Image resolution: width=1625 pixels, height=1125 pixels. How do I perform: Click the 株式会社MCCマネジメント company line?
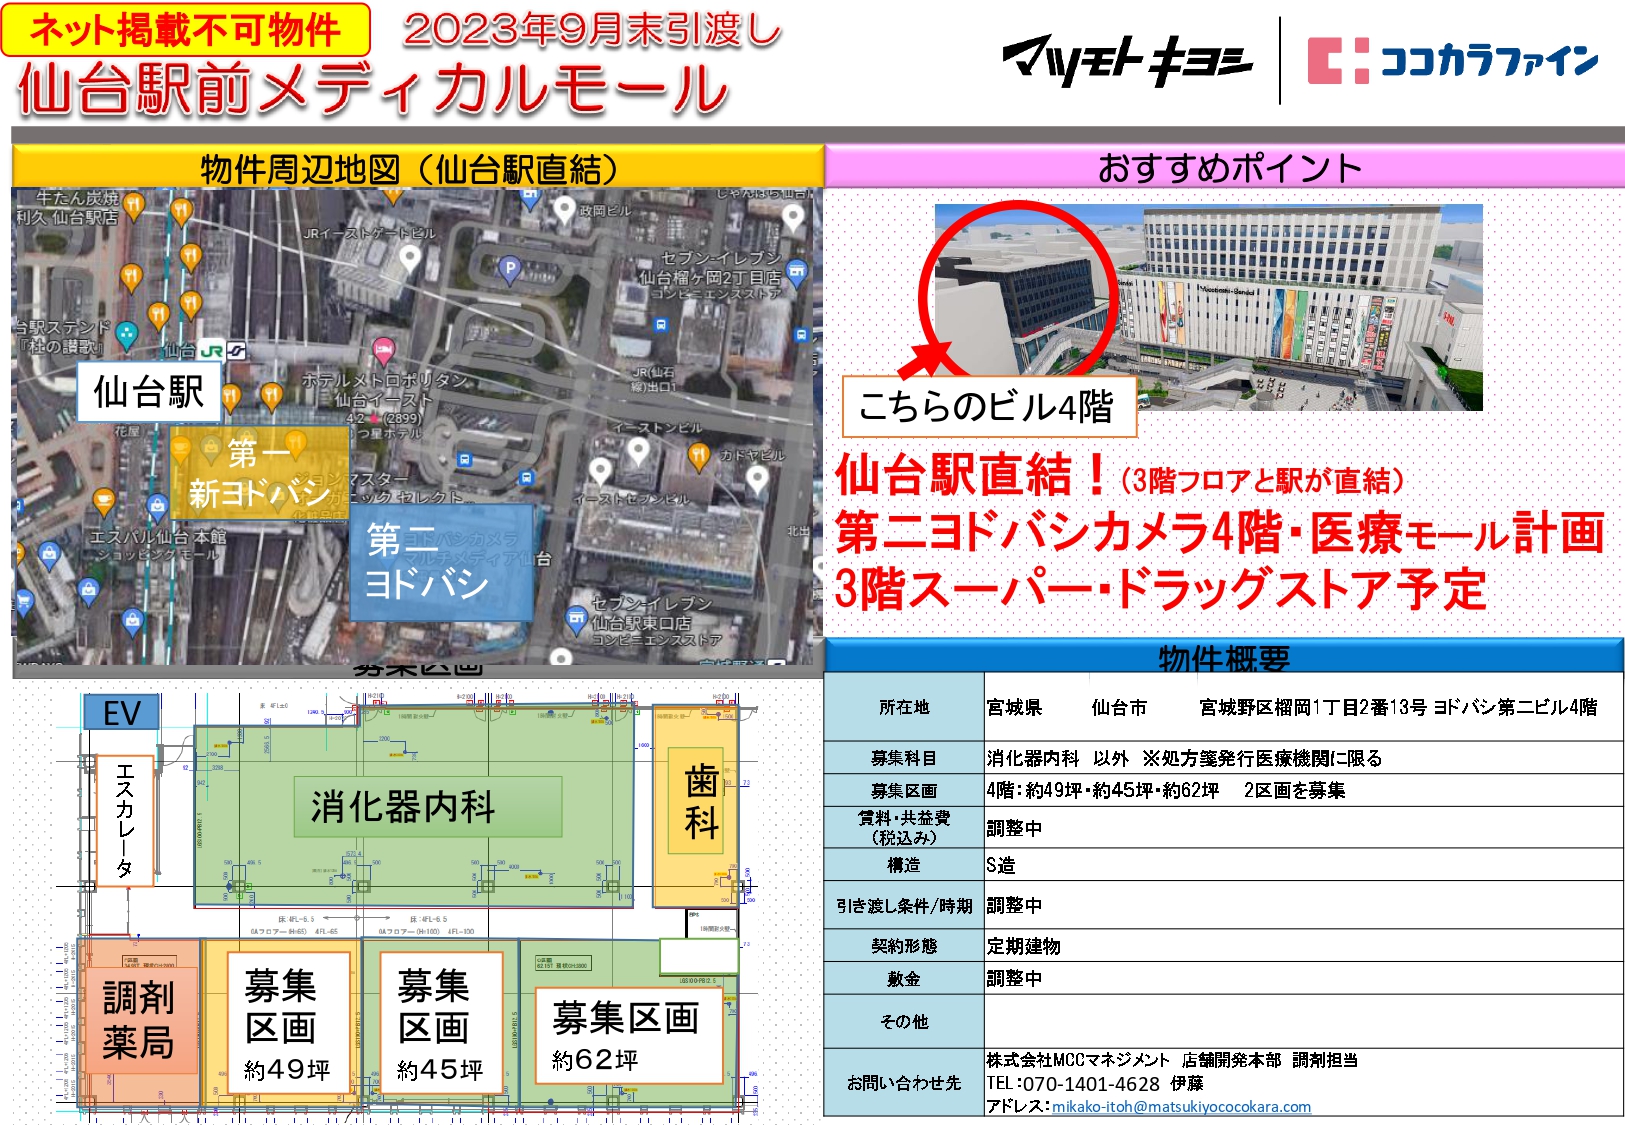click(1172, 1060)
